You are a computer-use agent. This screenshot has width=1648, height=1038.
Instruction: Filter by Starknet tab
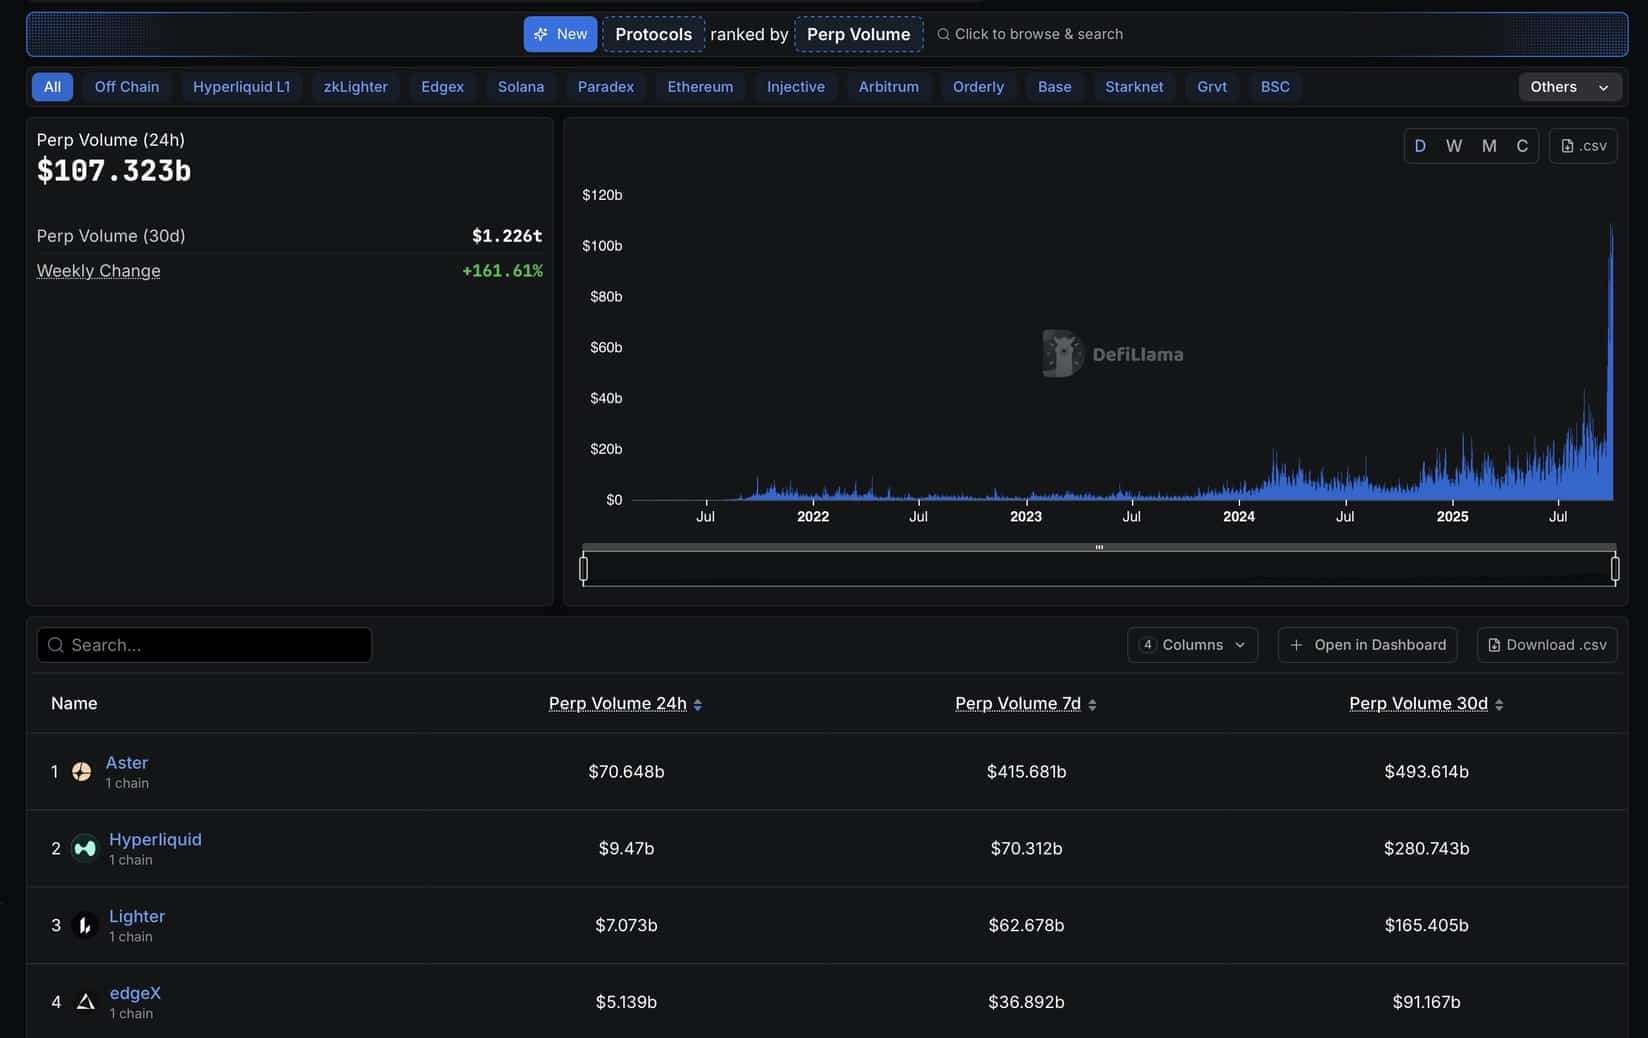tap(1134, 87)
